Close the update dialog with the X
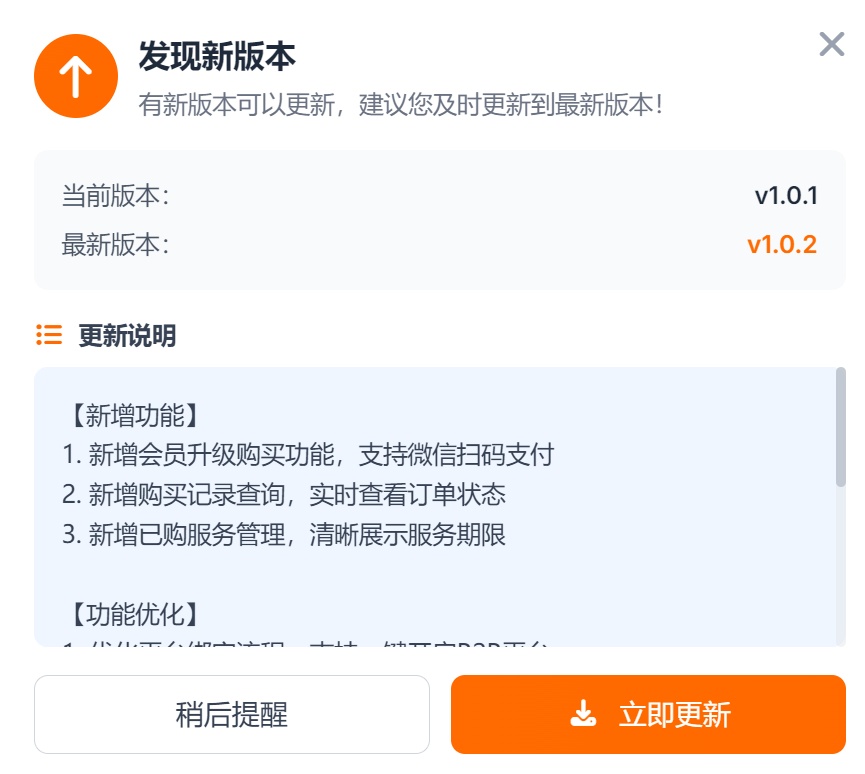The width and height of the screenshot is (865, 774). [x=832, y=44]
